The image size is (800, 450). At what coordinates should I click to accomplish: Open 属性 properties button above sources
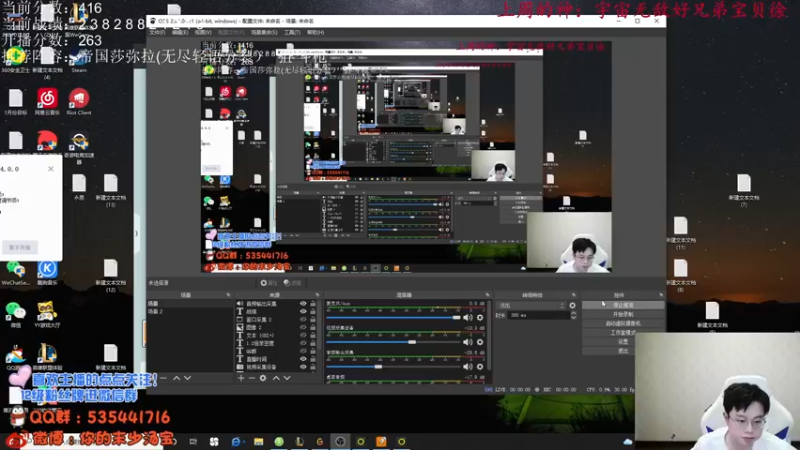[x=269, y=283]
